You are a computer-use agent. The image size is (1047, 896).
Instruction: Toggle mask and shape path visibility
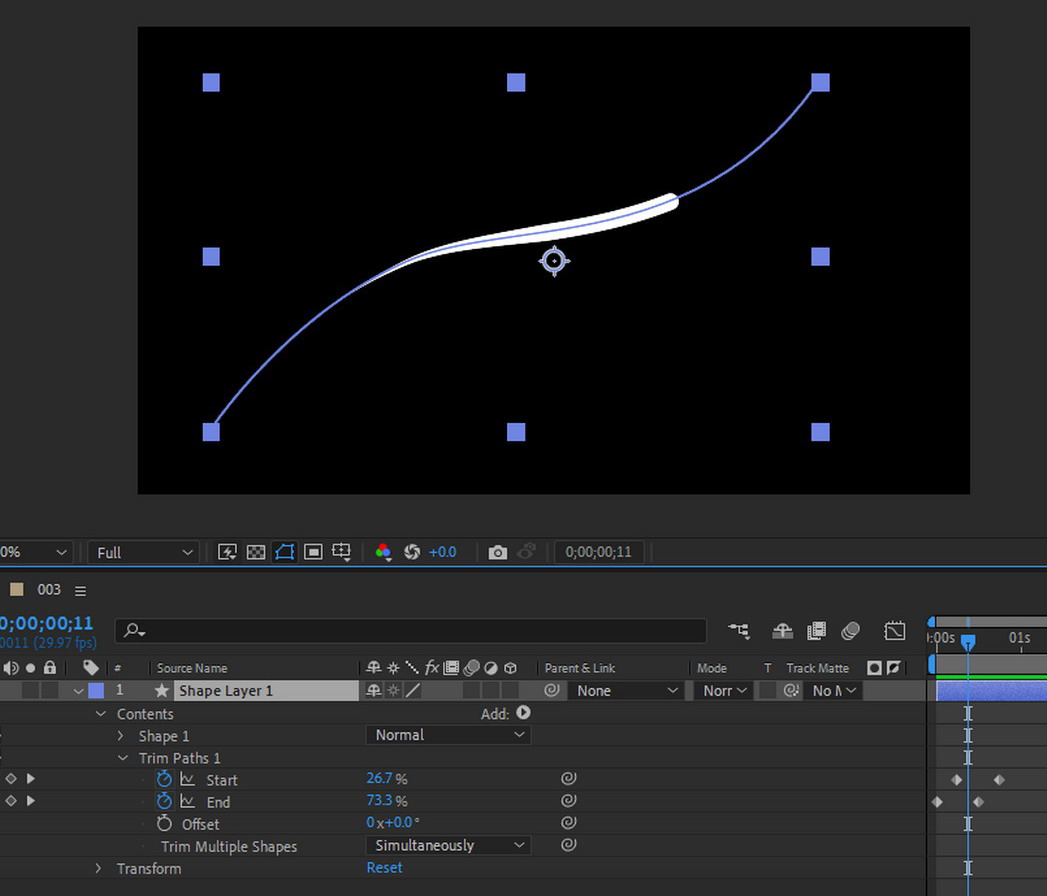(284, 552)
